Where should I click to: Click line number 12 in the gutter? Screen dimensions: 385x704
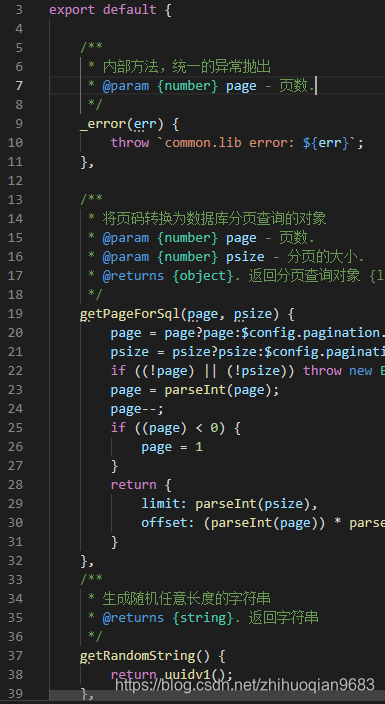(15, 180)
